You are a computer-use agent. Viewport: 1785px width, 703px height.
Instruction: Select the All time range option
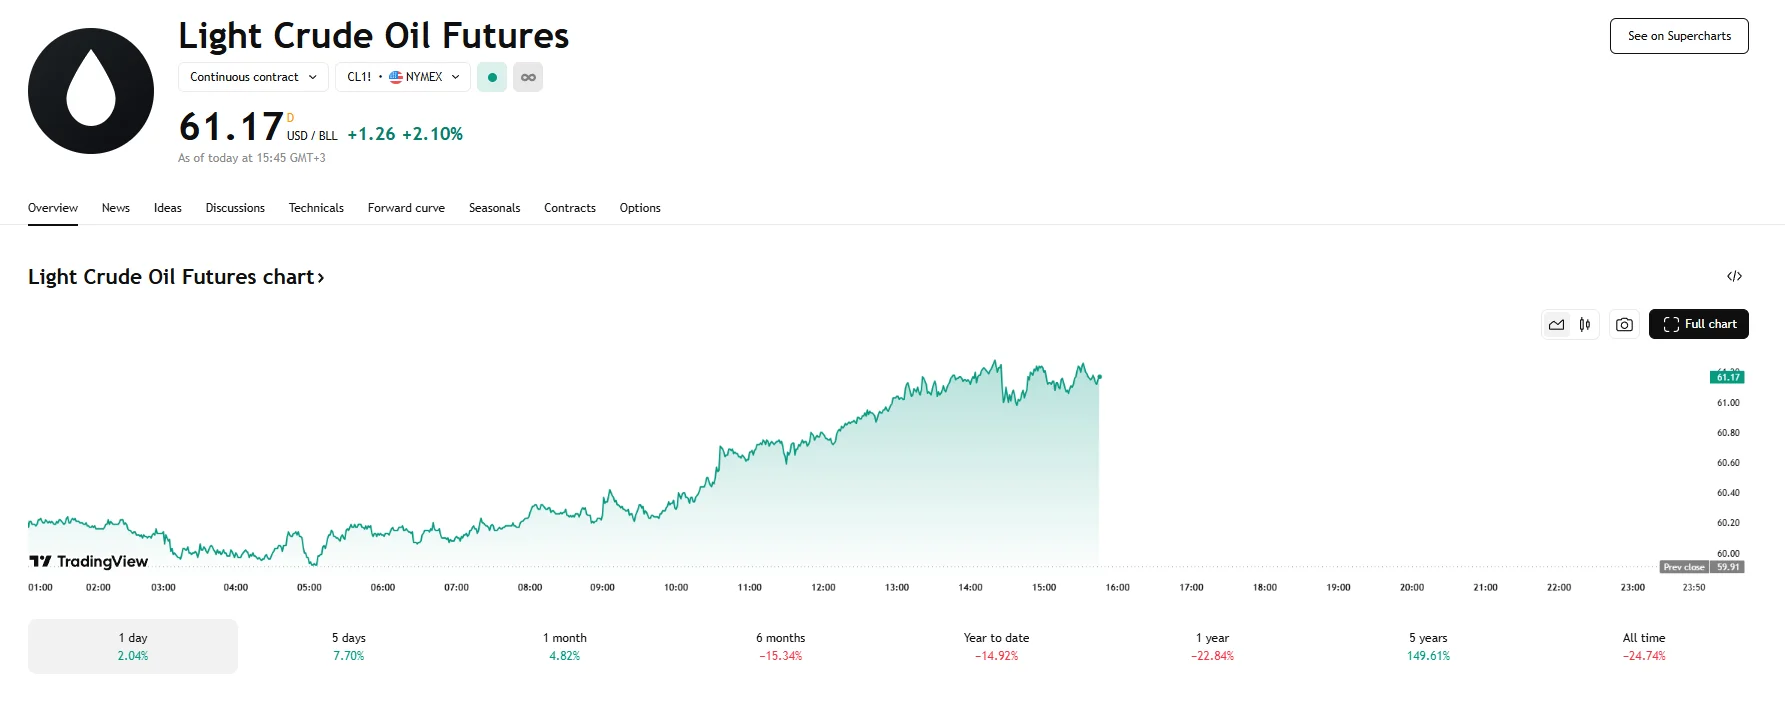click(x=1643, y=646)
